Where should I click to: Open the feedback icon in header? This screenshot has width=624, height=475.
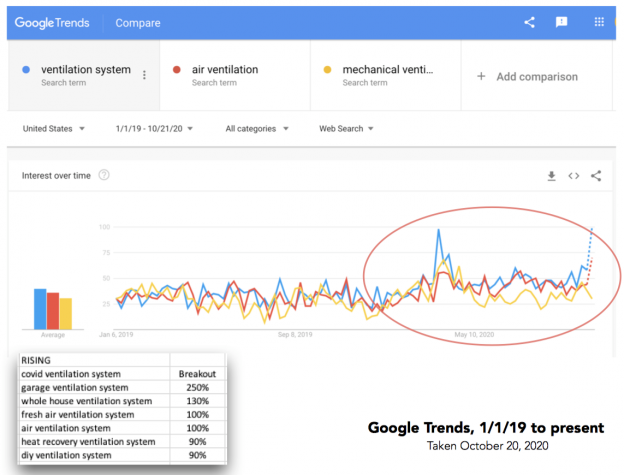click(x=562, y=22)
